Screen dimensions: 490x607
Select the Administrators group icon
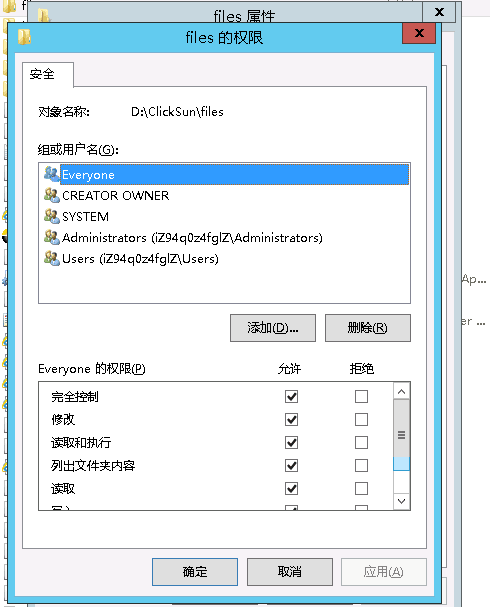pyautogui.click(x=51, y=237)
